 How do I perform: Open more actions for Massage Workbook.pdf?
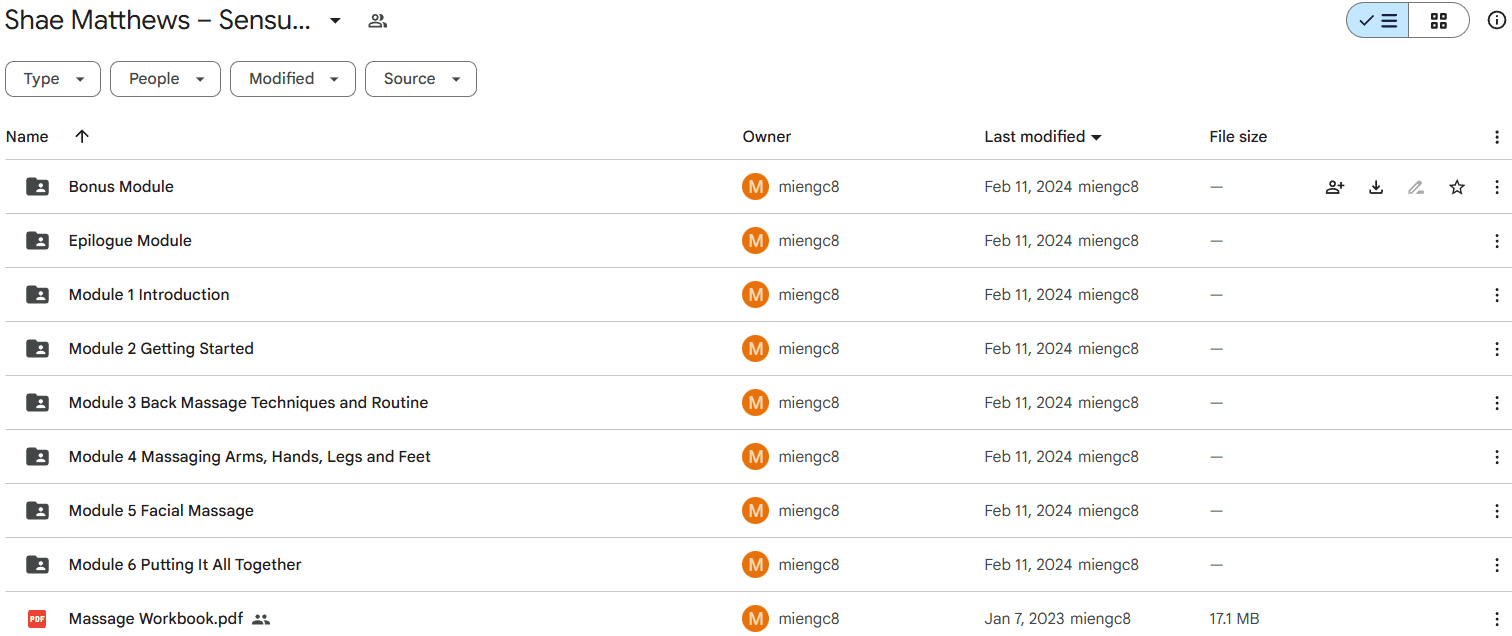[1496, 619]
